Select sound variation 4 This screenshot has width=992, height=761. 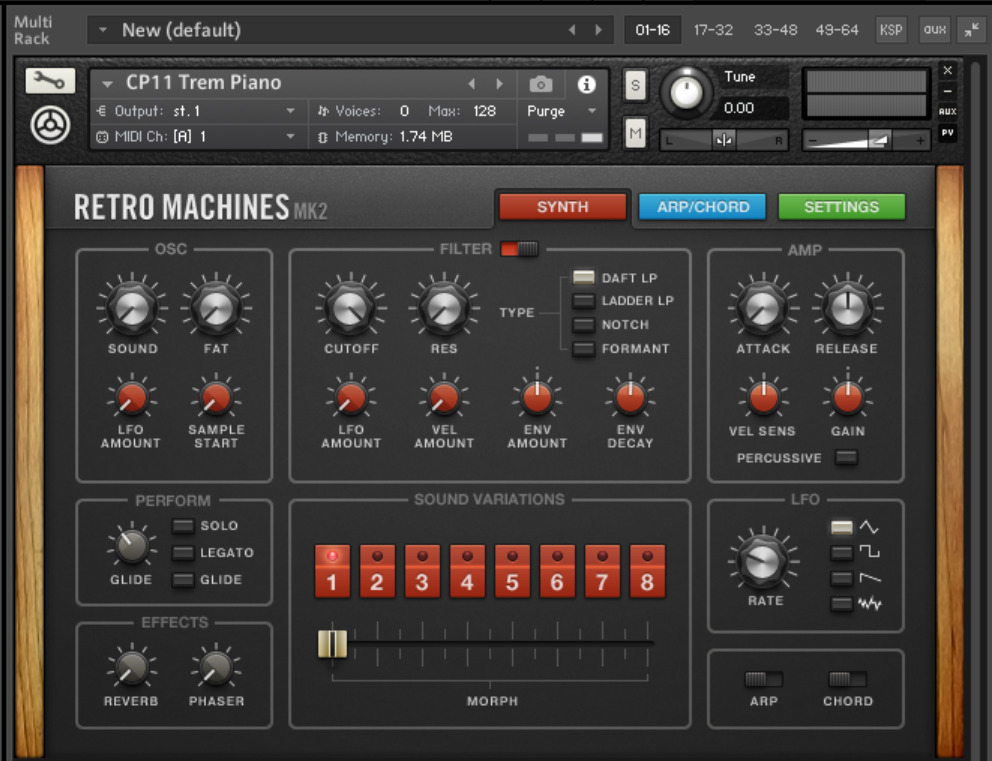pos(467,571)
